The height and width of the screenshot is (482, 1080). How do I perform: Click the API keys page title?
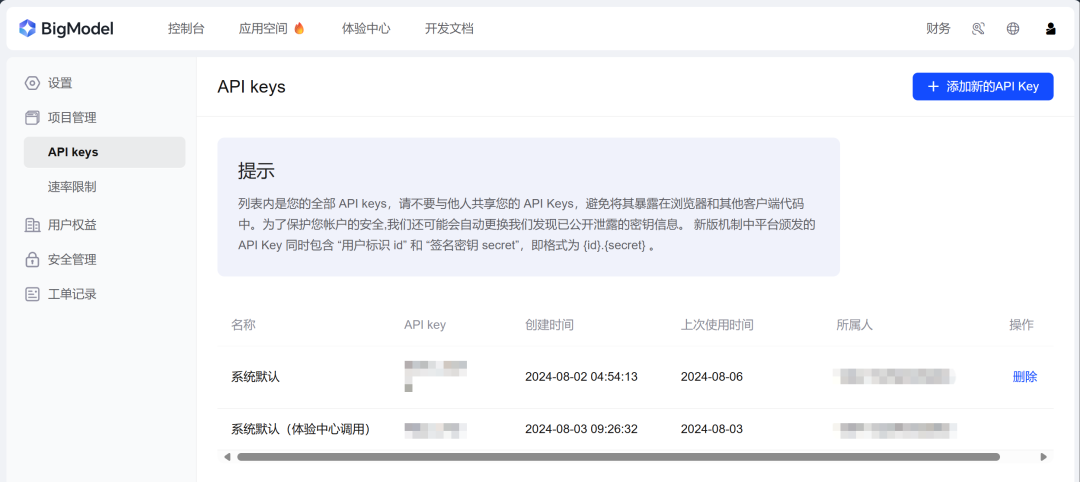coord(251,87)
